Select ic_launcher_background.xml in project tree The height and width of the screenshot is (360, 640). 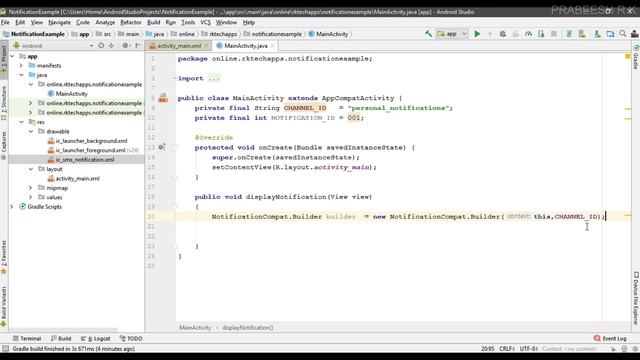pos(87,141)
